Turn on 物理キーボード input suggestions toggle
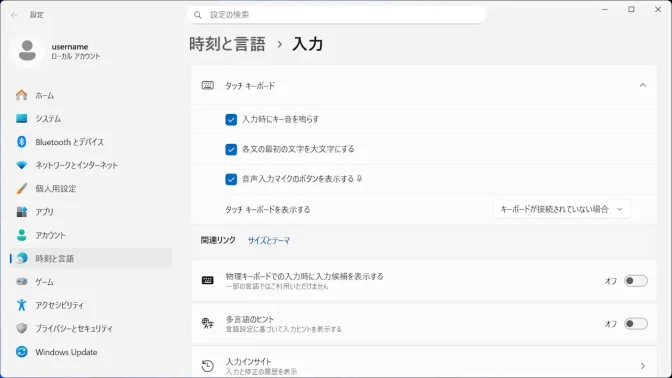The image size is (672, 378). coord(636,281)
